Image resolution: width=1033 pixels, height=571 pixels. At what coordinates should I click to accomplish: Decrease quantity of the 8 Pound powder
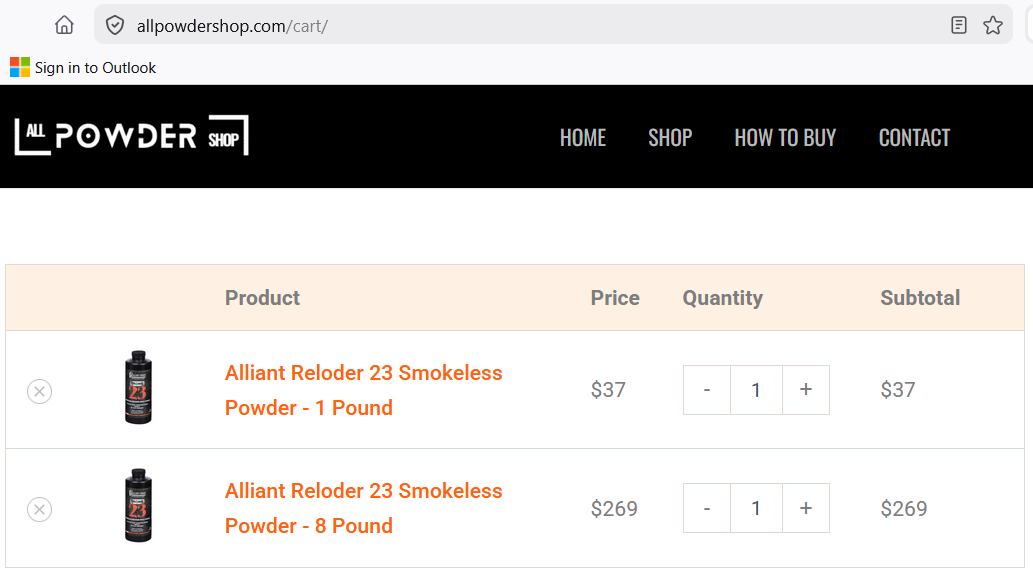(x=707, y=508)
